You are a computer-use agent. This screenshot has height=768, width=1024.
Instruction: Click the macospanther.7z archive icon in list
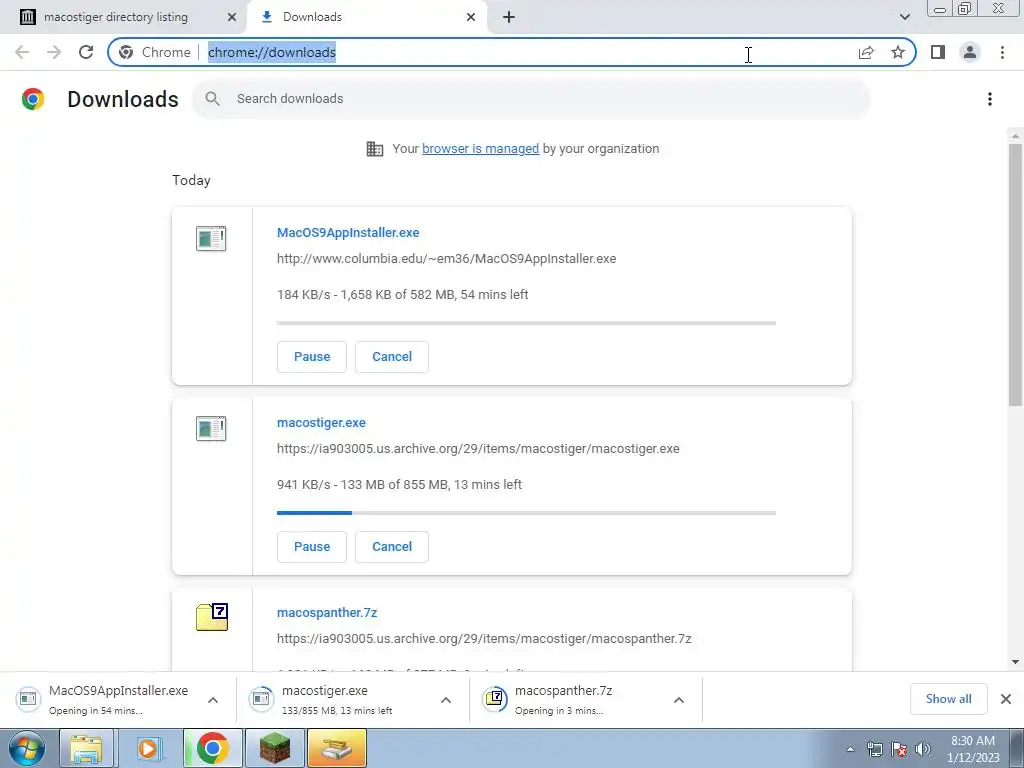coord(212,616)
